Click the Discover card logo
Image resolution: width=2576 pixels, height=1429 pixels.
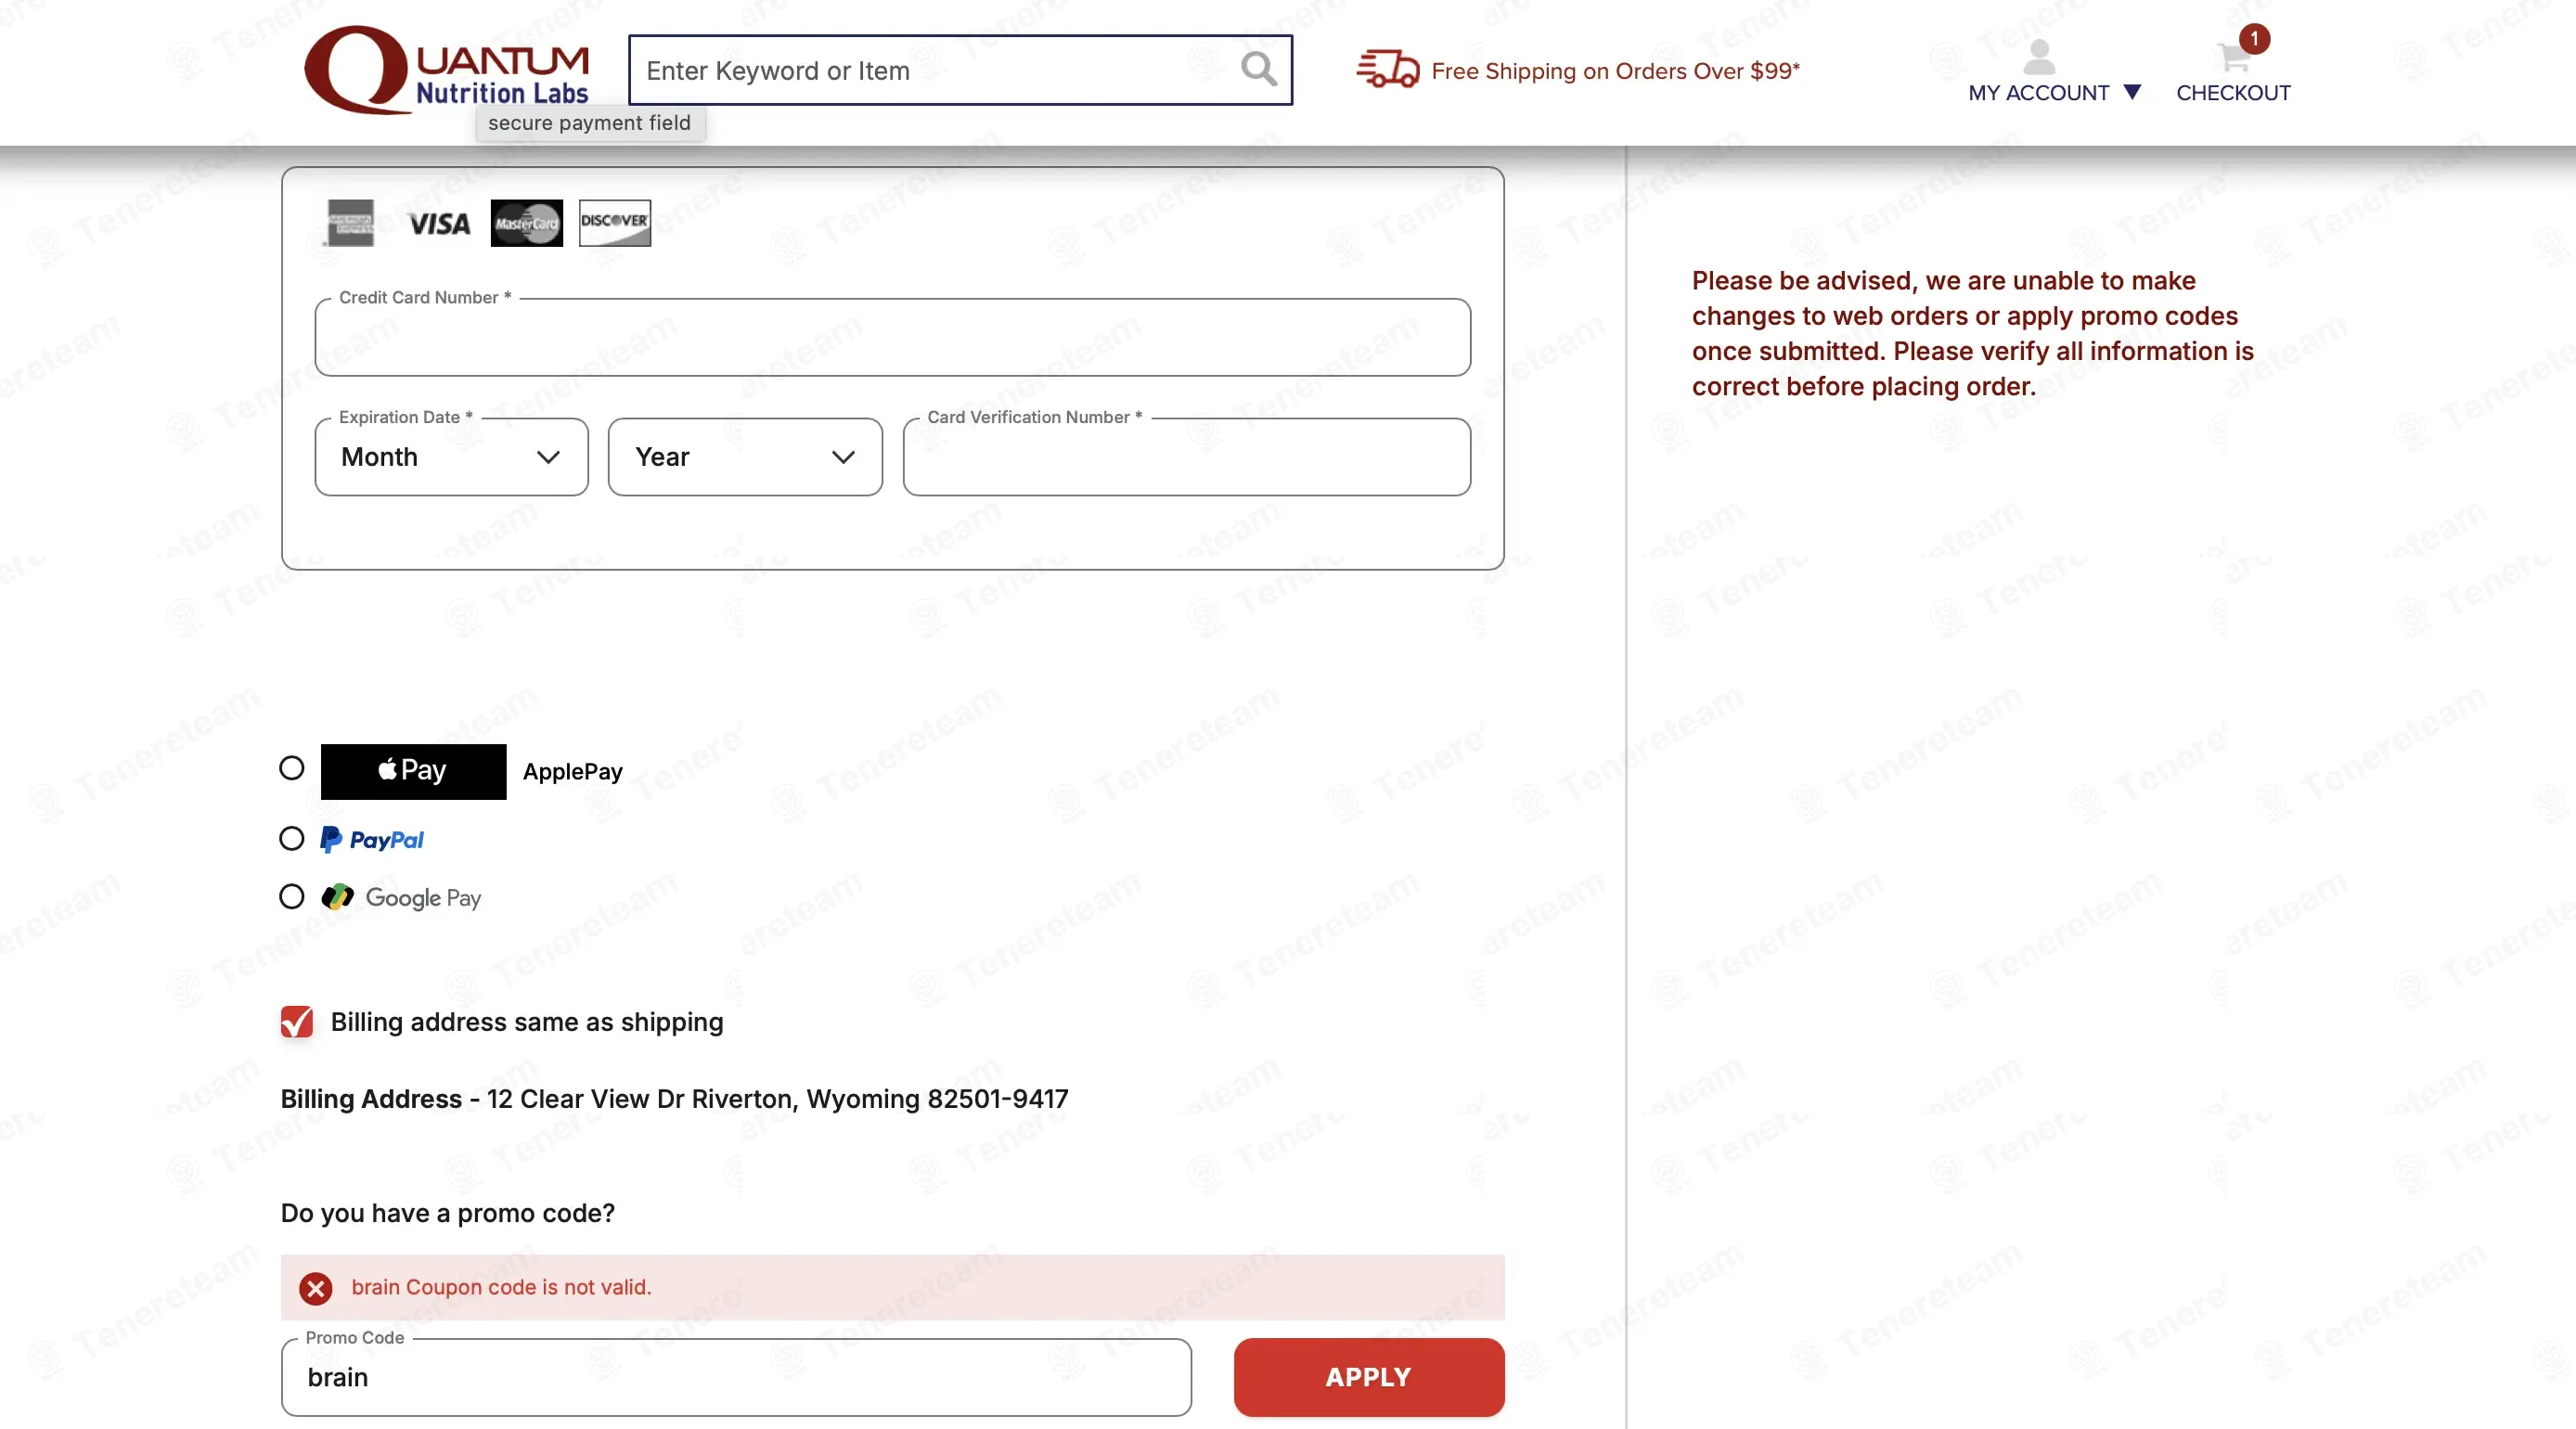614,222
